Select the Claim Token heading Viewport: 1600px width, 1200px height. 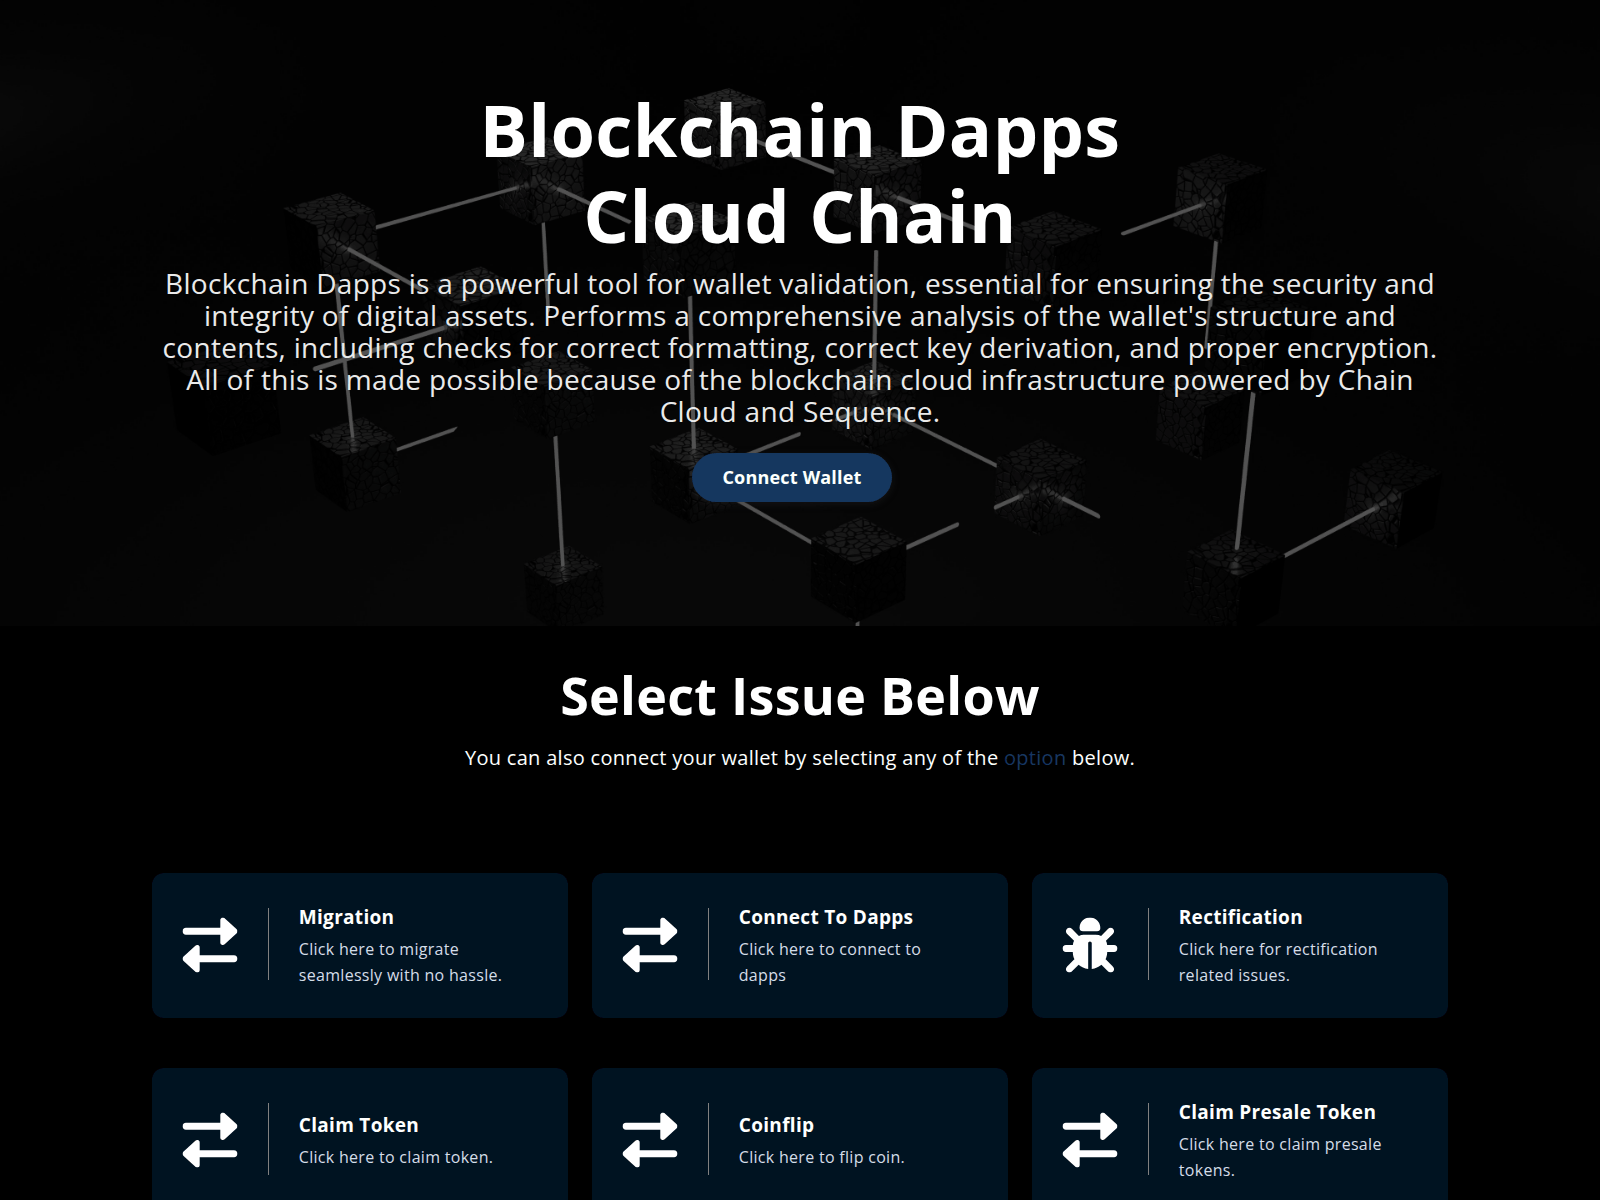[358, 1125]
